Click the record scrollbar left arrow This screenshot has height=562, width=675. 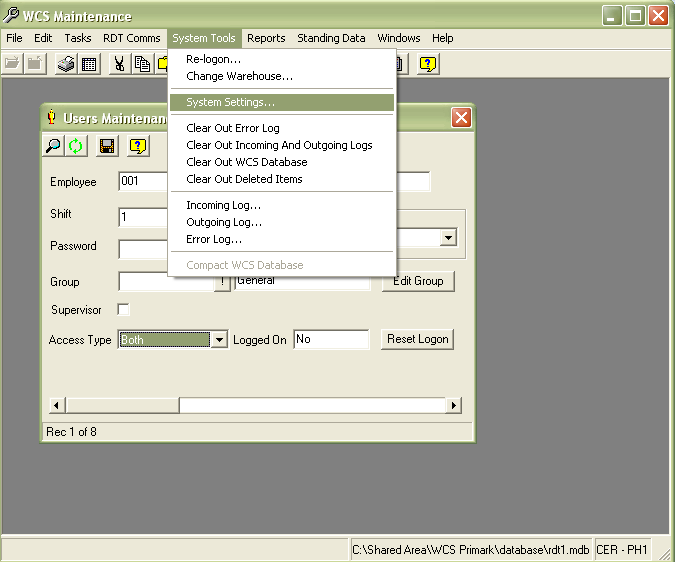[56, 405]
